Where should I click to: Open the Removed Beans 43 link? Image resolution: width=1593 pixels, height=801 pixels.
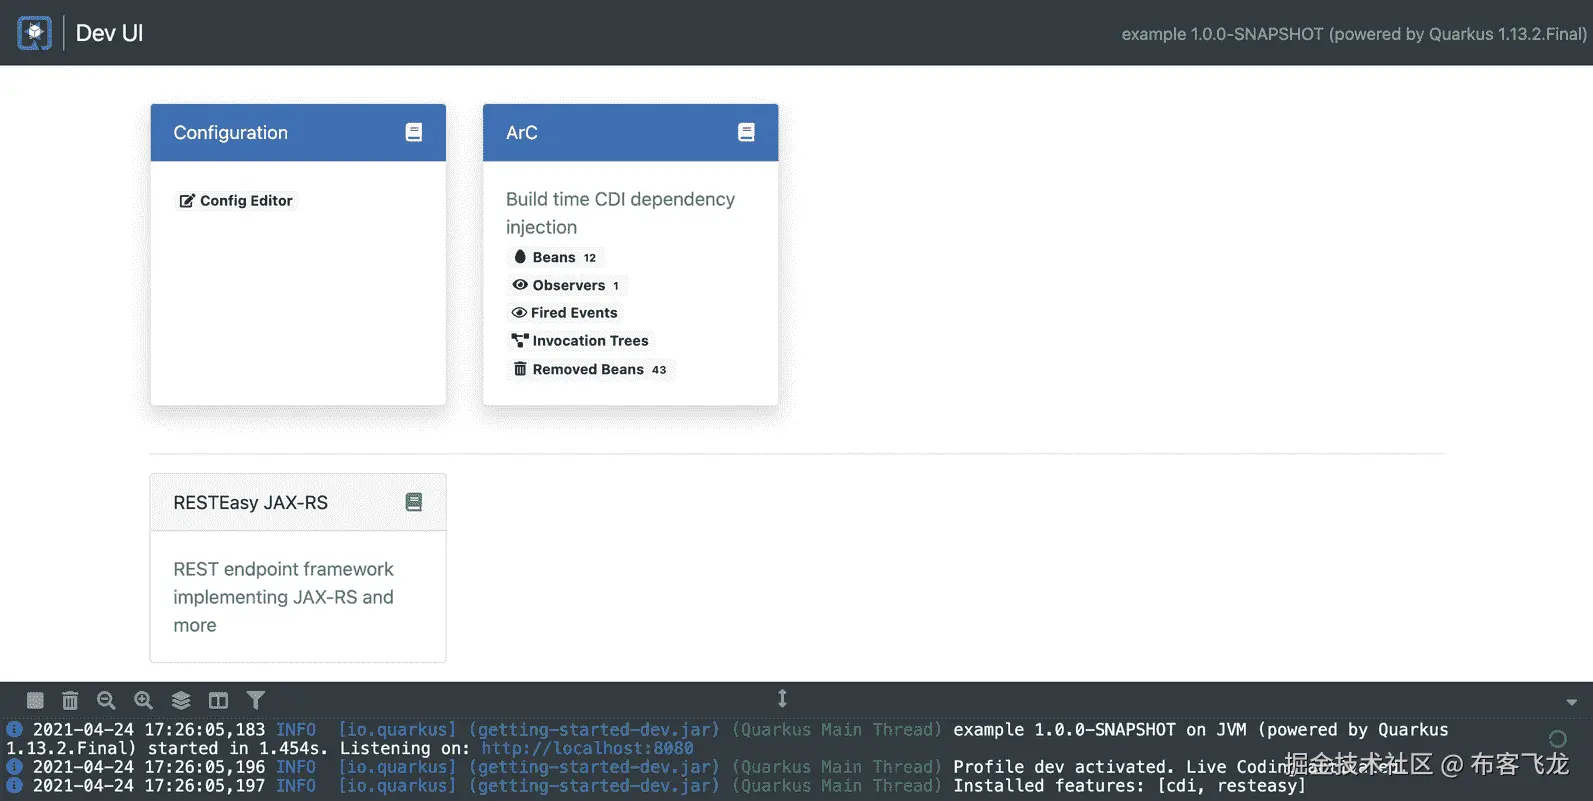(x=590, y=369)
